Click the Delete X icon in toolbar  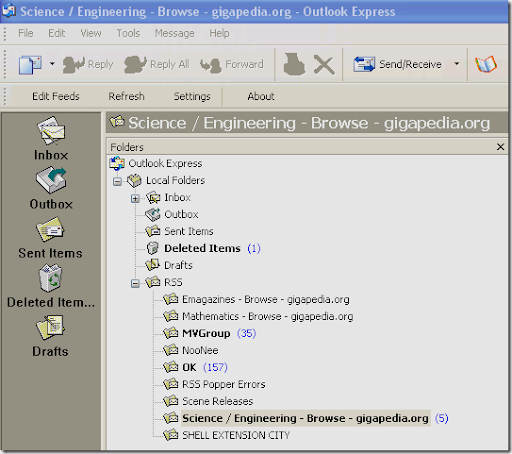324,65
